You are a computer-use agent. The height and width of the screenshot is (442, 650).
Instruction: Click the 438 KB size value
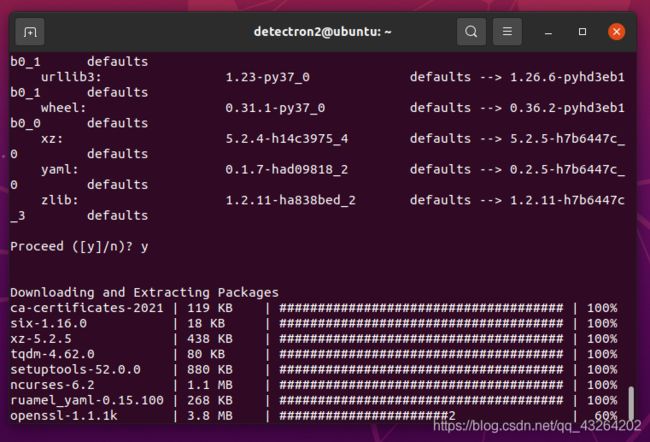(x=210, y=339)
